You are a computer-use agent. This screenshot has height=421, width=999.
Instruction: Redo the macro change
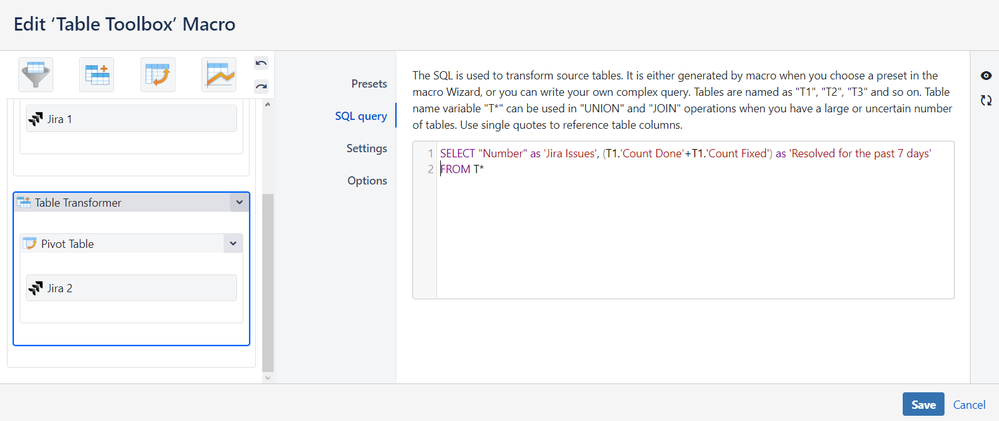pyautogui.click(x=261, y=86)
